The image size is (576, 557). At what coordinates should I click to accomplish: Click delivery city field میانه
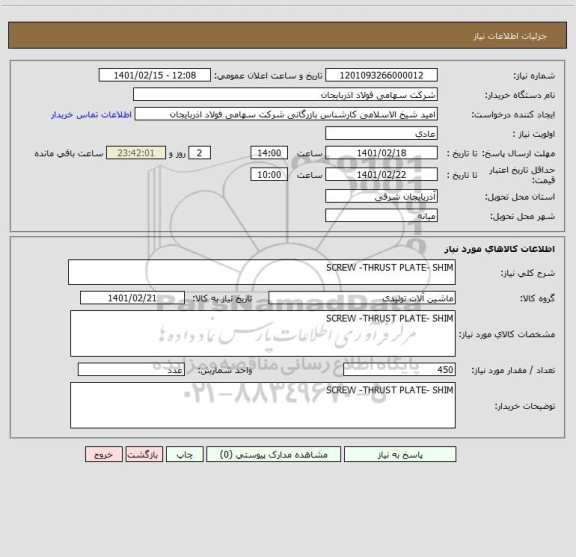[x=381, y=216]
